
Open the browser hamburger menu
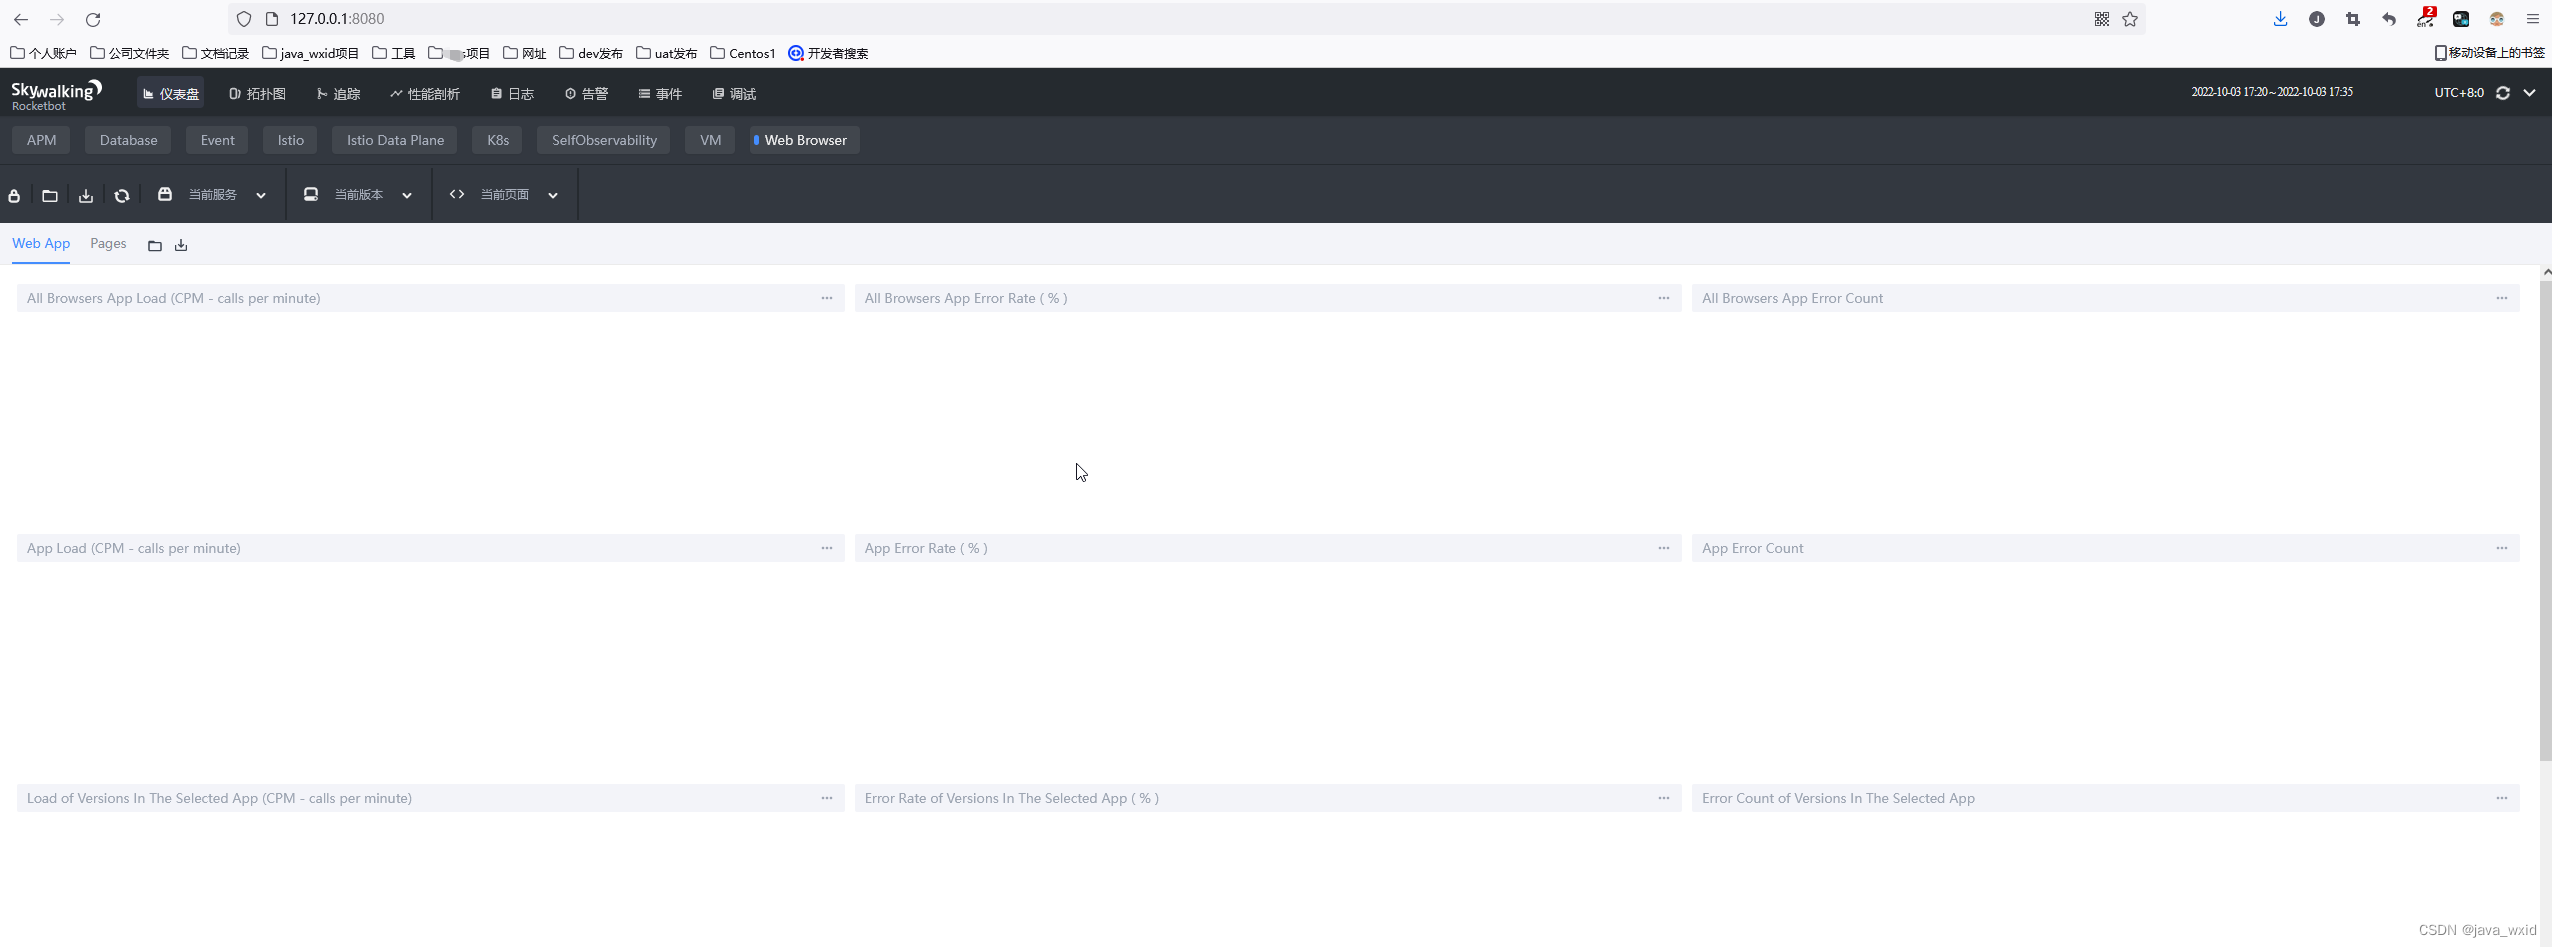point(2533,19)
